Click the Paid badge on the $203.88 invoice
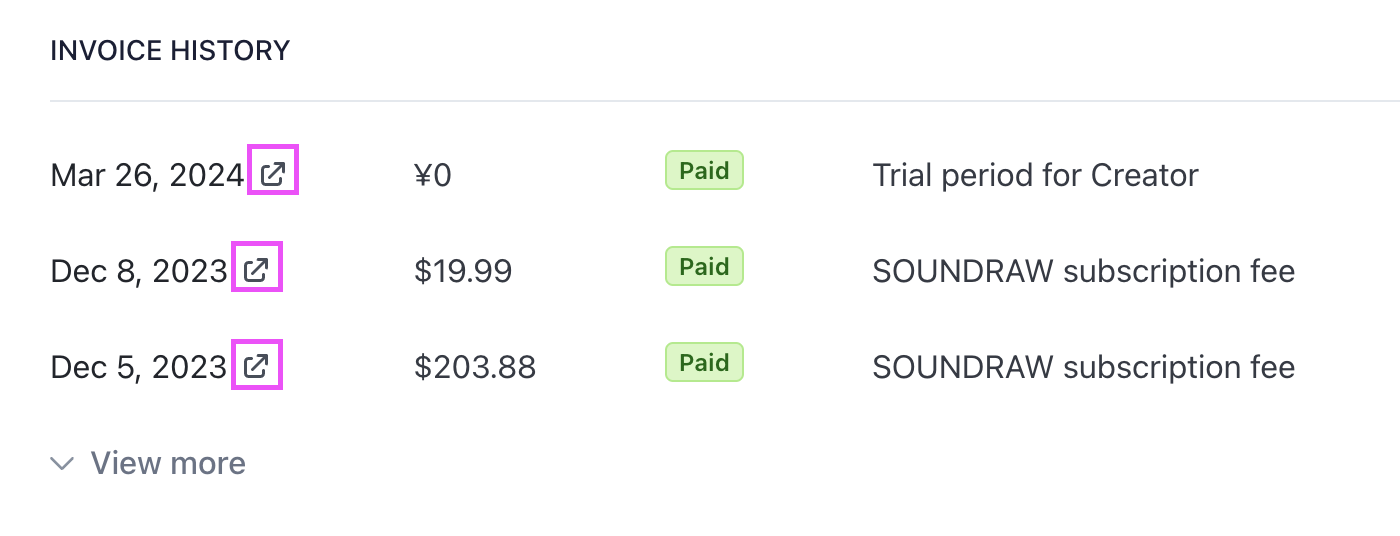Screen dimensions: 1400x536 point(704,363)
